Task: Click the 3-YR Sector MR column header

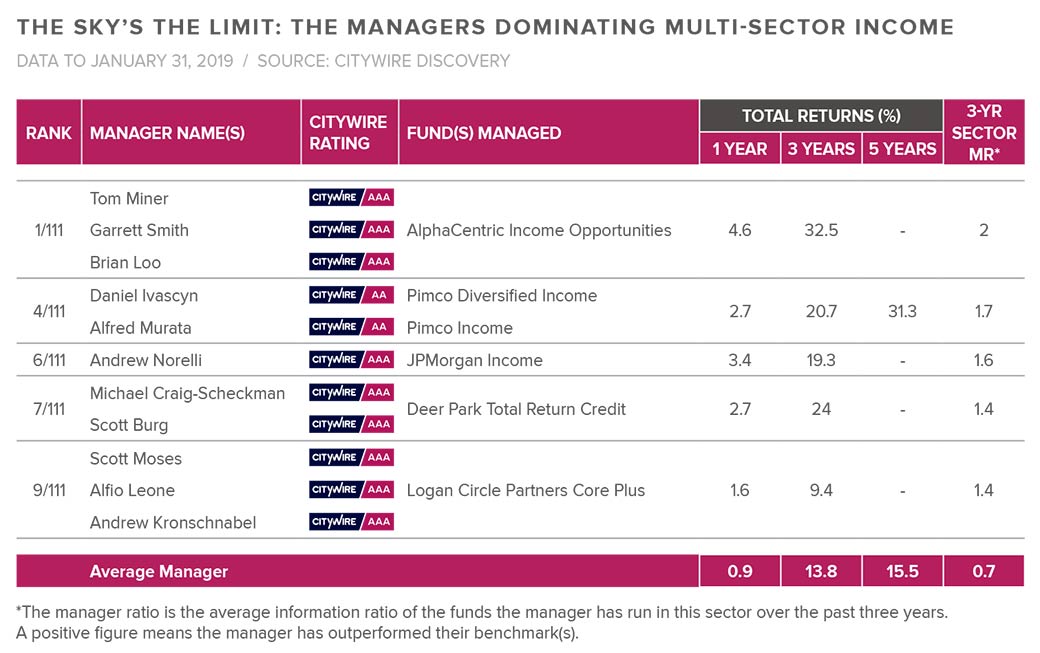Action: pos(984,132)
